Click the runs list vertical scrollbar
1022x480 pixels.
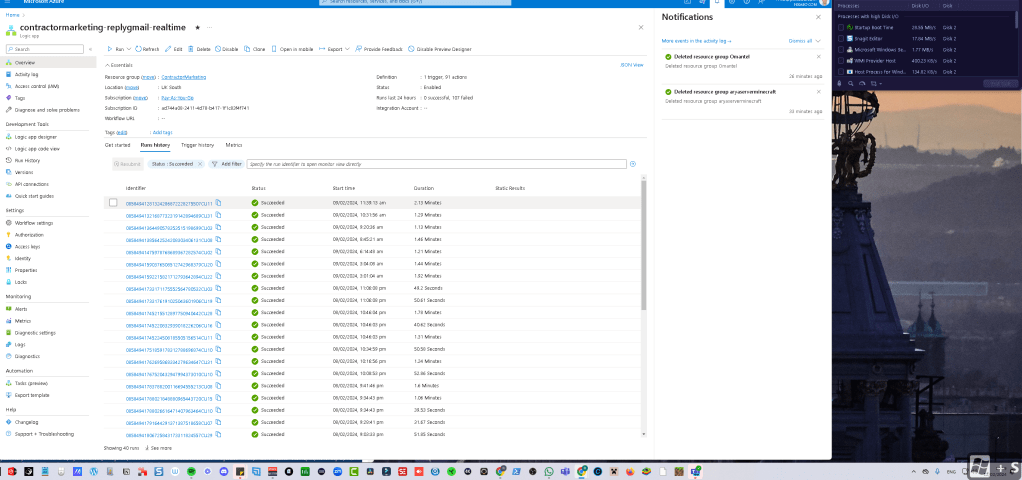644,245
